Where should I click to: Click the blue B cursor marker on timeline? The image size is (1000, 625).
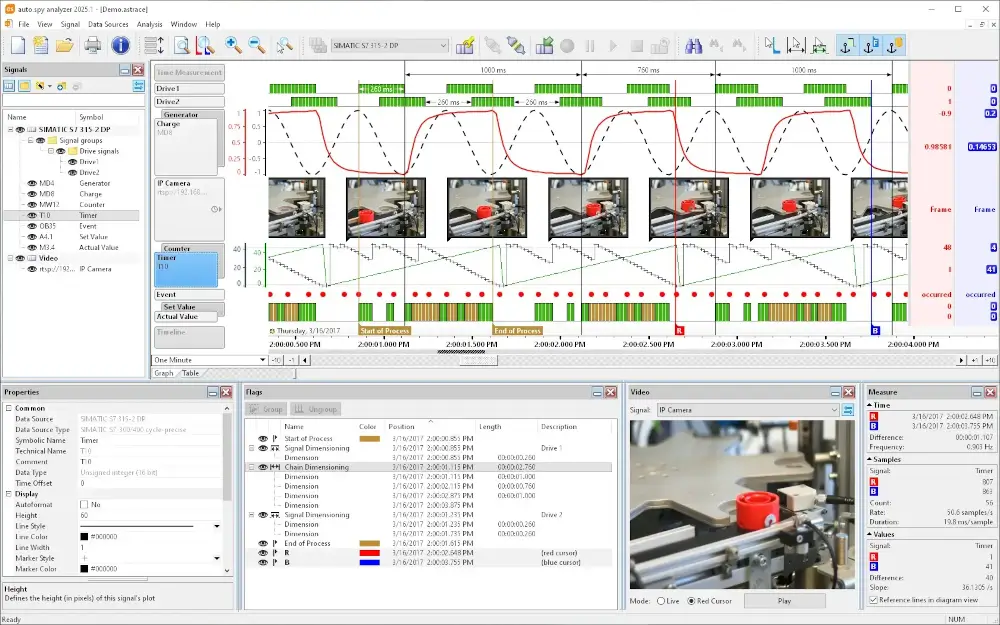click(875, 330)
